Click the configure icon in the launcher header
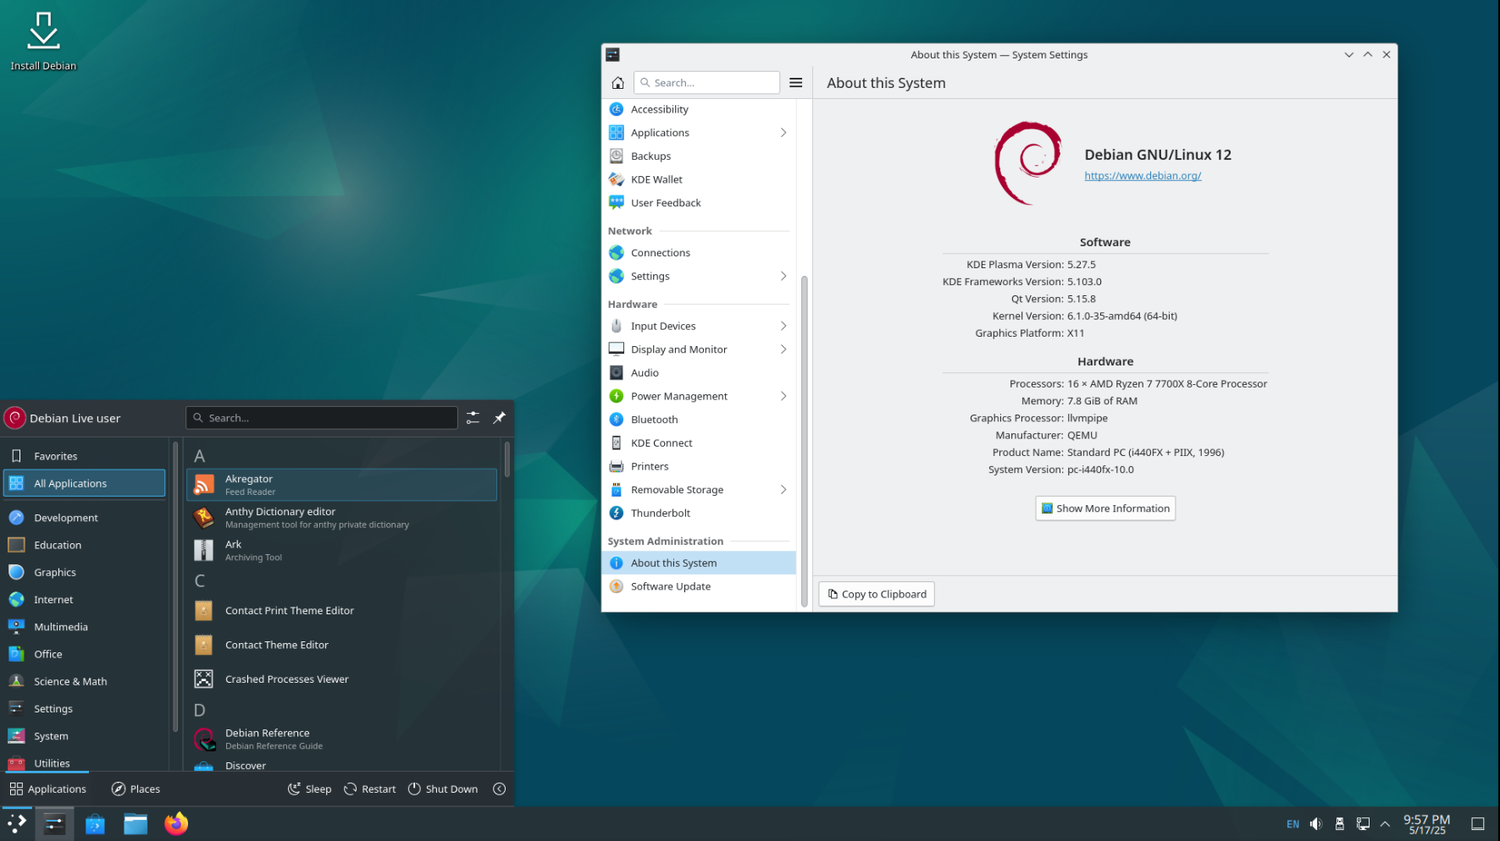Viewport: 1500px width, 841px height. 473,418
